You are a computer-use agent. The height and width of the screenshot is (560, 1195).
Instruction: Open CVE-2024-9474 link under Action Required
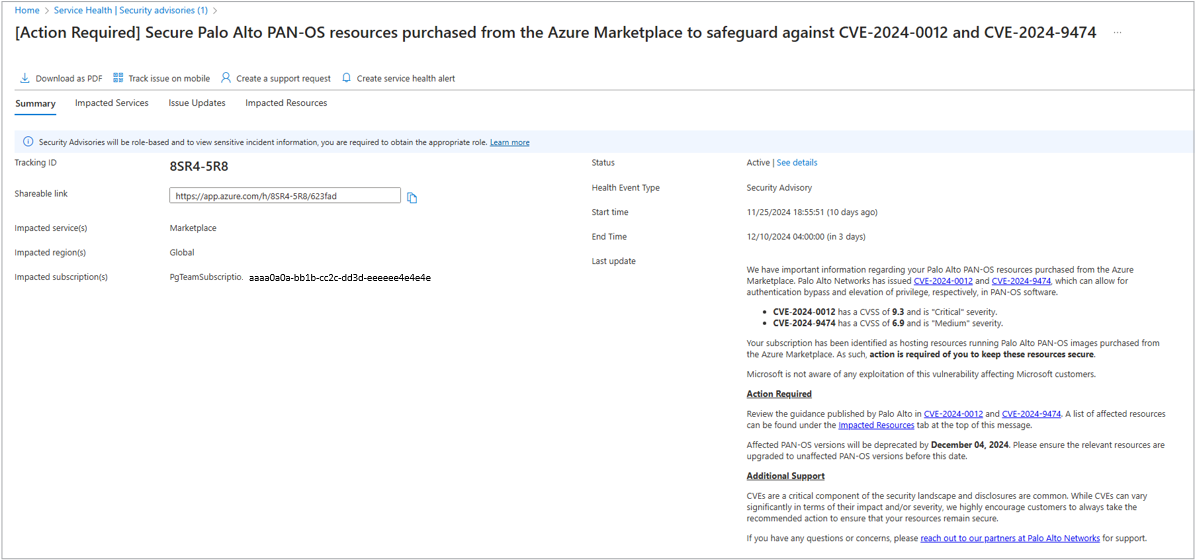tap(1031, 414)
